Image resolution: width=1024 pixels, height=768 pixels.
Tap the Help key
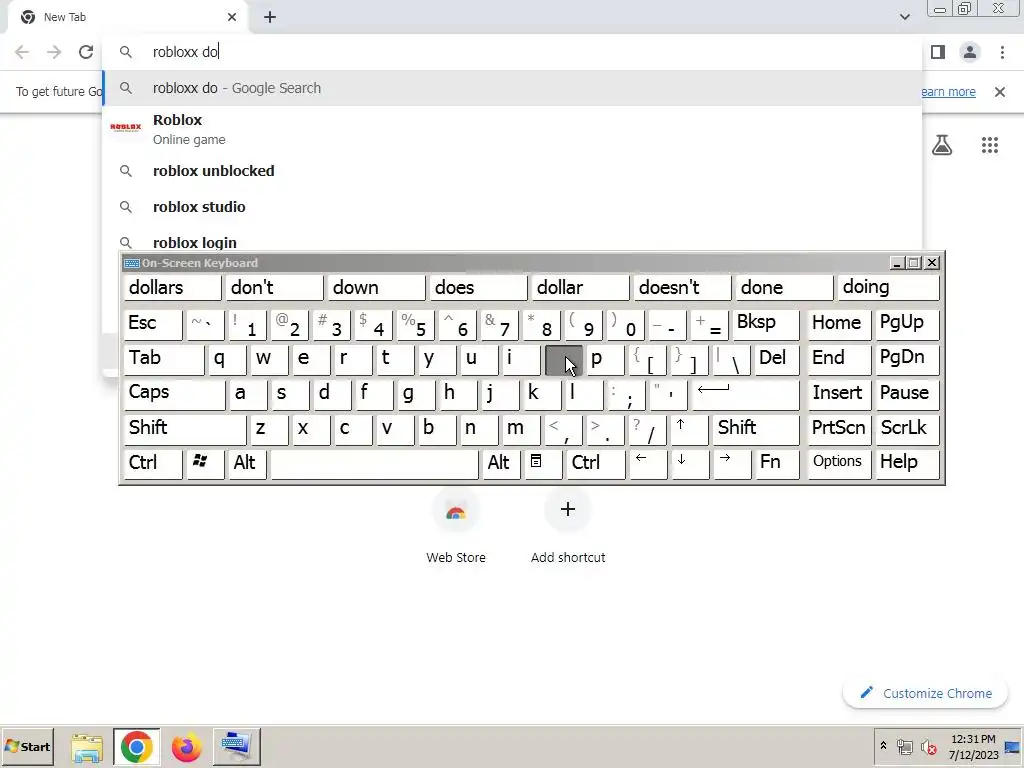[907, 464]
